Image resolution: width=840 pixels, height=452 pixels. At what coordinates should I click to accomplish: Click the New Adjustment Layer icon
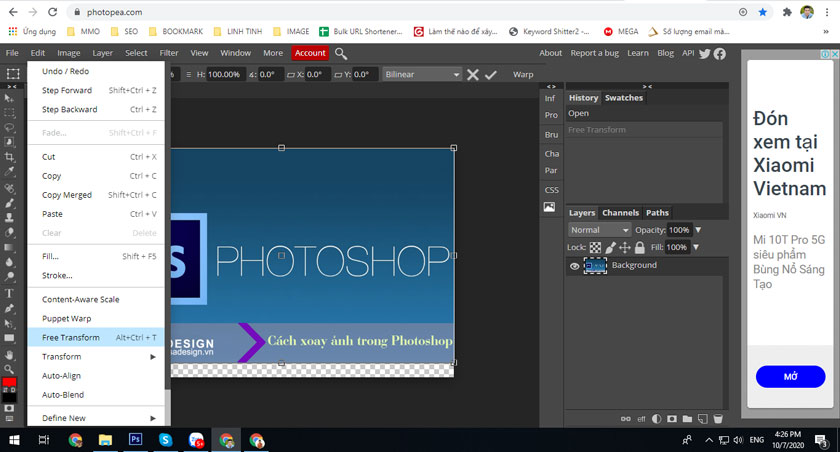[656, 419]
